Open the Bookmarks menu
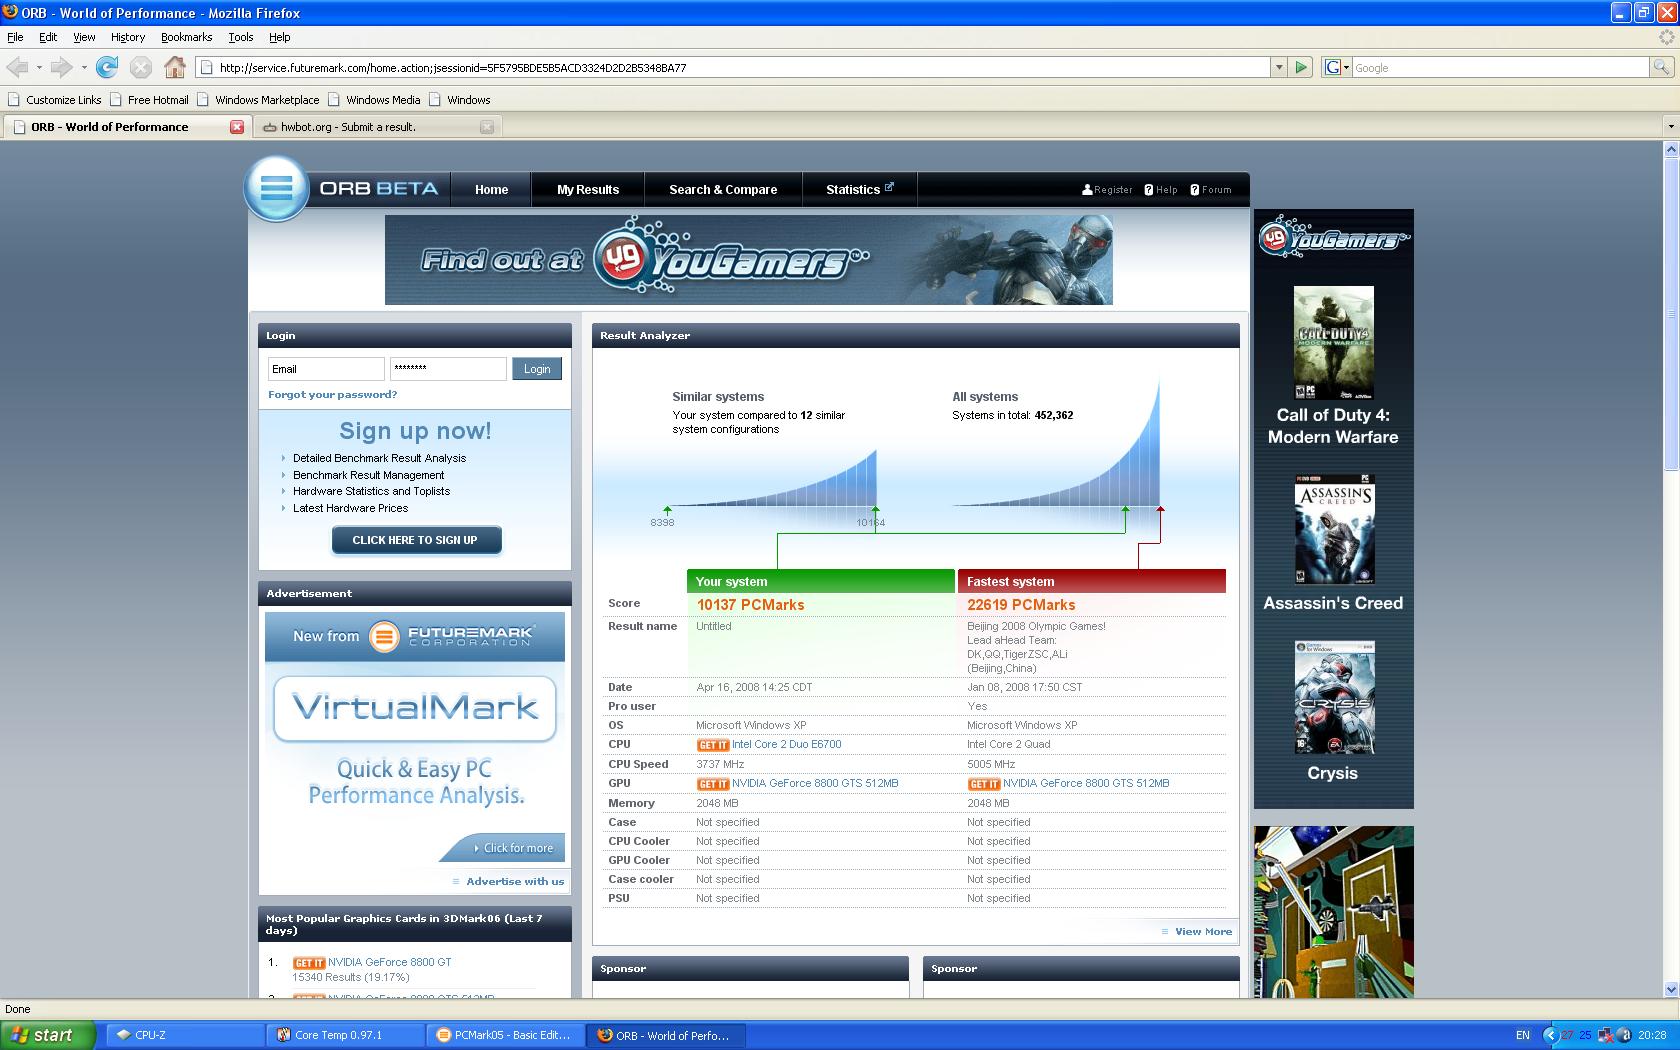 coord(186,37)
